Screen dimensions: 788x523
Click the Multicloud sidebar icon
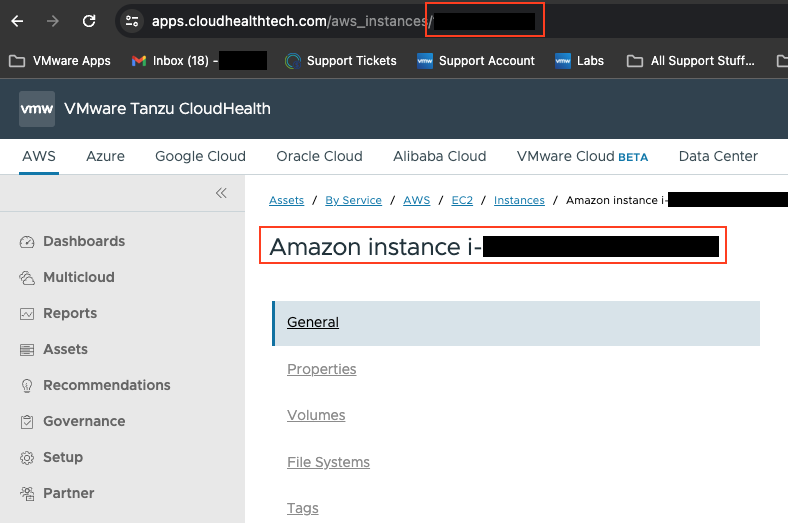point(26,278)
